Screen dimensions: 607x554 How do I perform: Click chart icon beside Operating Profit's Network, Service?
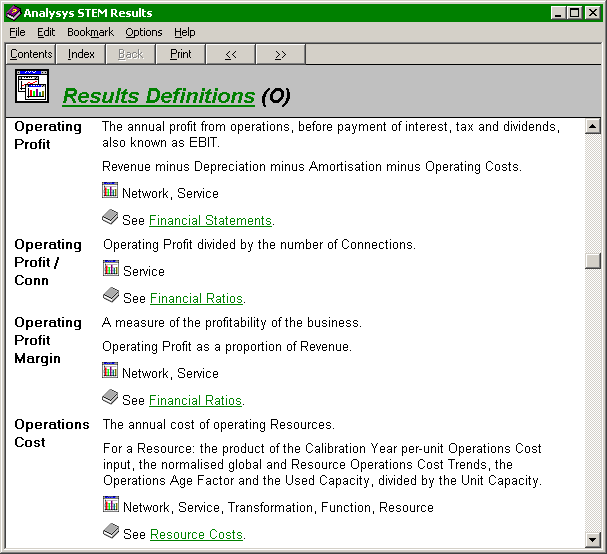tap(110, 190)
